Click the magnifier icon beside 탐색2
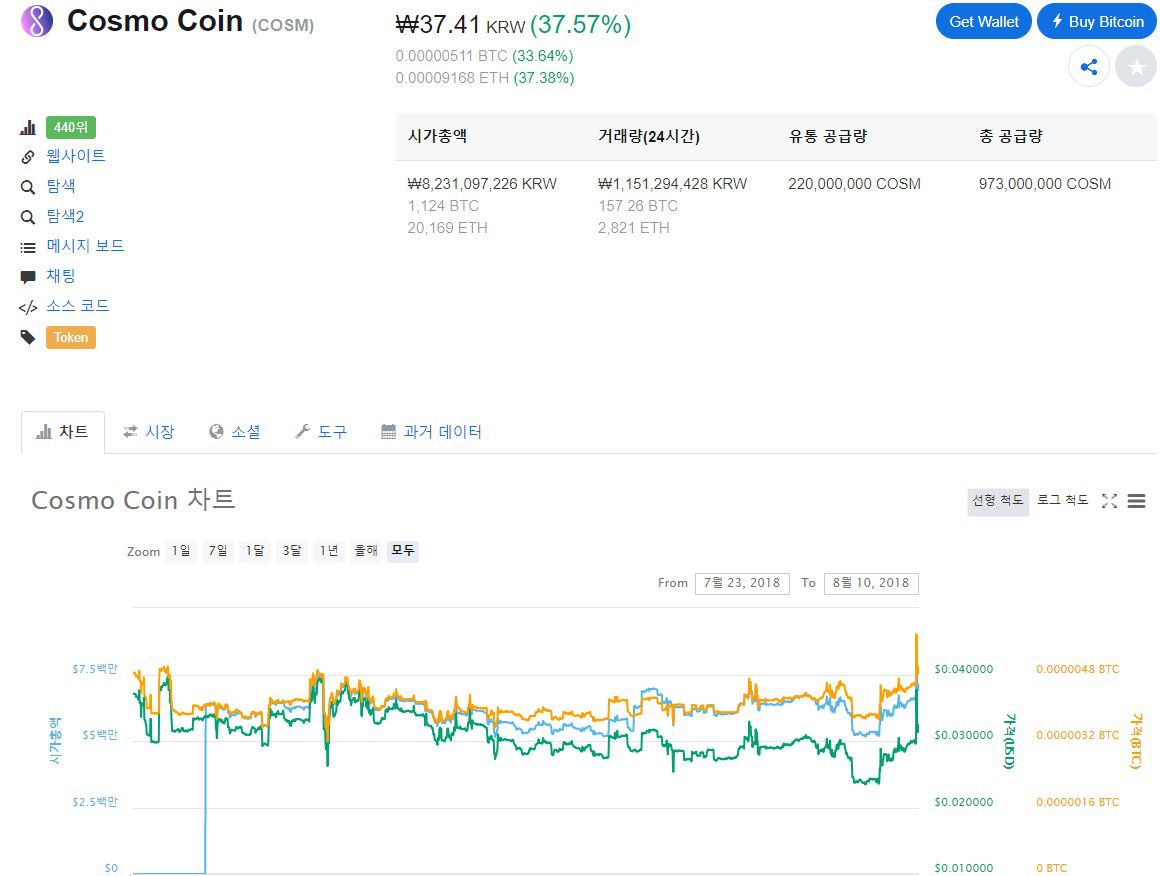This screenshot has width=1160, height=876. pos(27,217)
